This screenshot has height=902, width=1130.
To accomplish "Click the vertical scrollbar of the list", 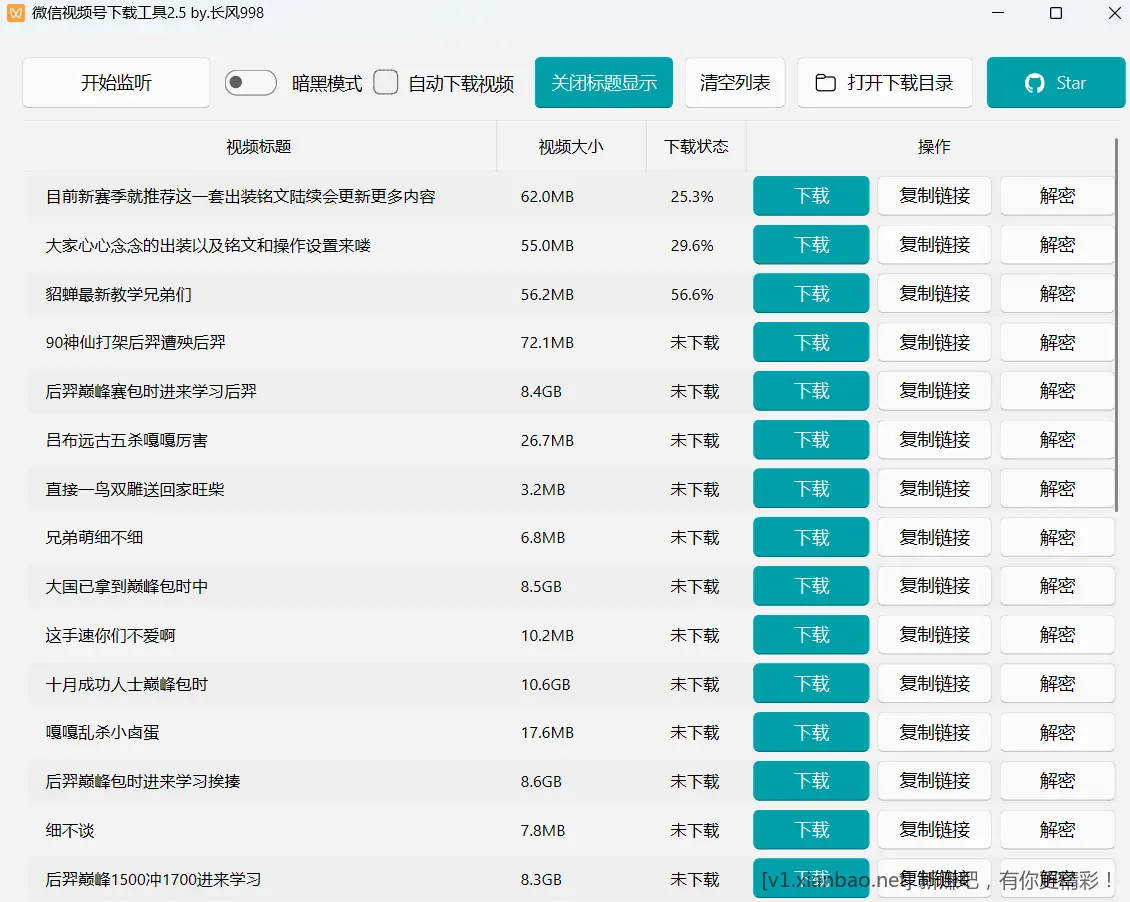I will coord(1117,320).
